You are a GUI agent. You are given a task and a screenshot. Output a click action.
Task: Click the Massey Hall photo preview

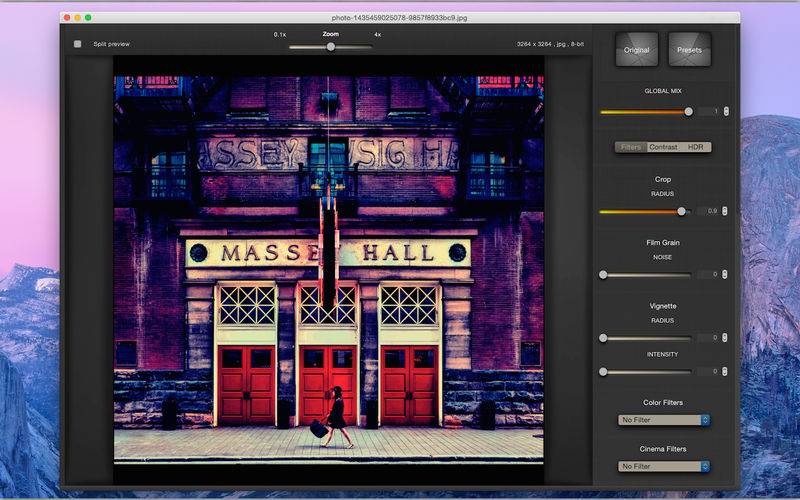[x=329, y=269]
